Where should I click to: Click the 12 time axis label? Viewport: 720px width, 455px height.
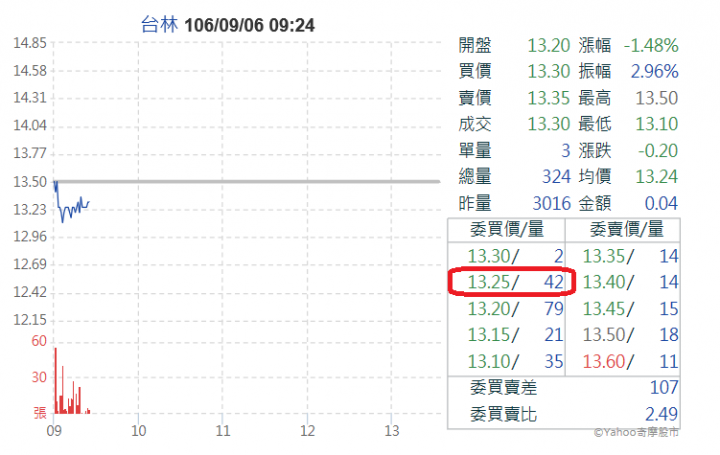(x=307, y=431)
